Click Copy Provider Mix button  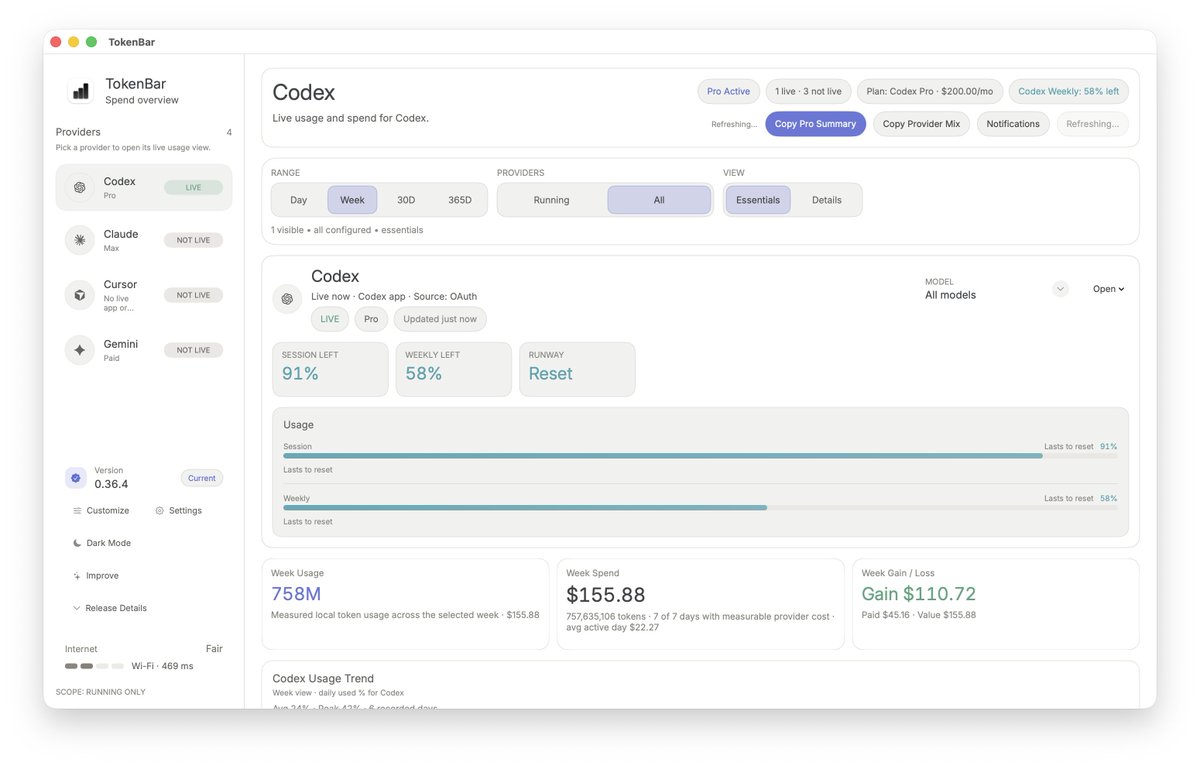[x=921, y=124]
